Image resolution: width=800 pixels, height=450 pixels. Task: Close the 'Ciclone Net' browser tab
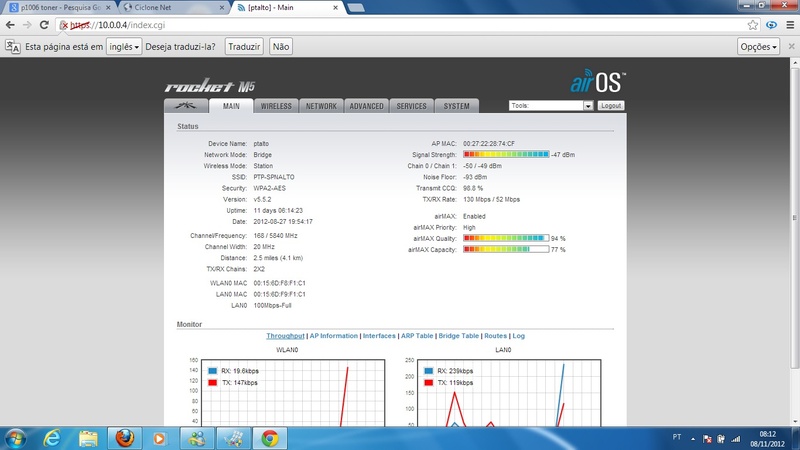pos(222,8)
